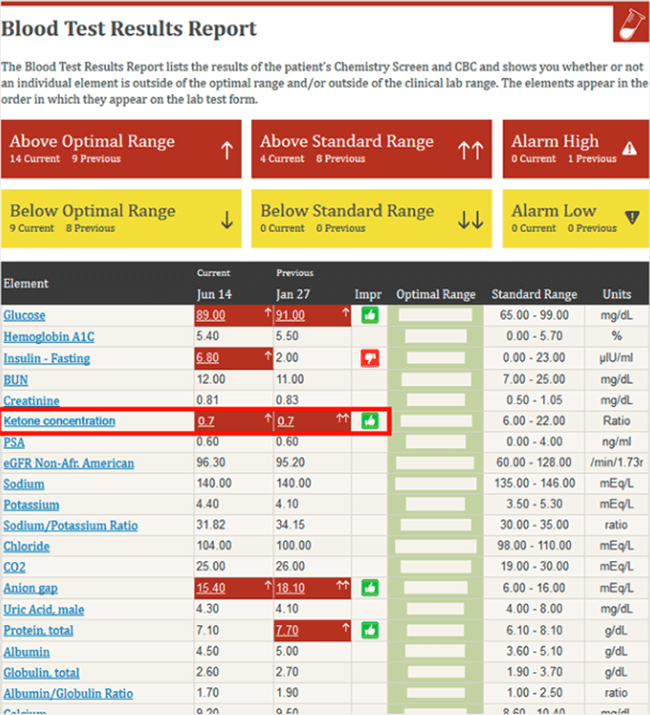Click the Sodium/Potassium Ratio link
The image size is (650, 715).
coord(71,526)
